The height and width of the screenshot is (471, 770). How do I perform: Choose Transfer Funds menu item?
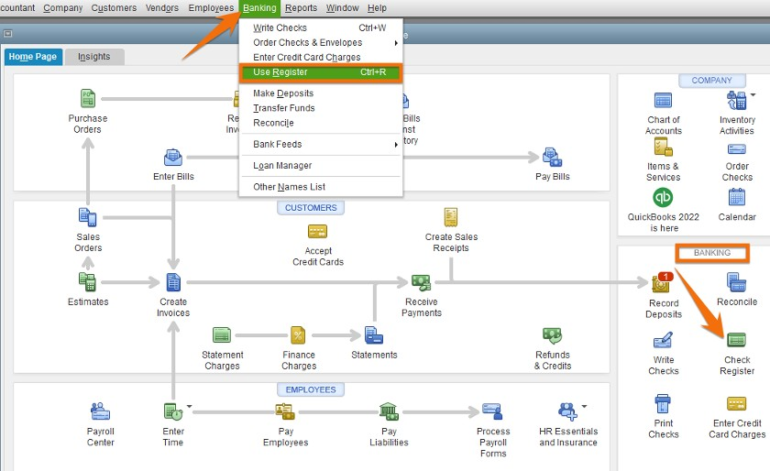coord(320,108)
